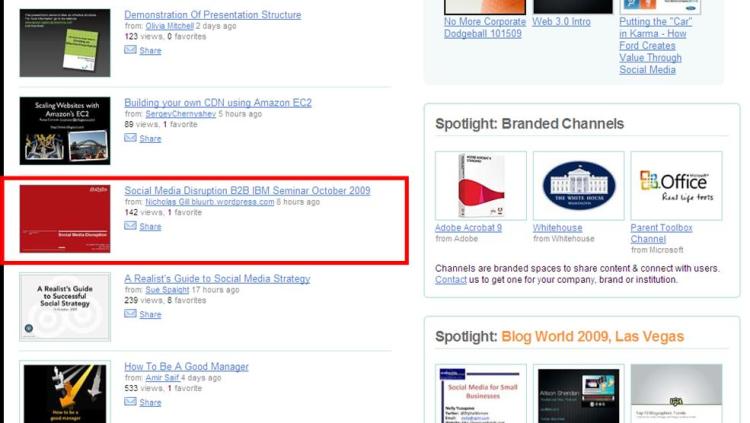
Task: Visit author Olivia Mitchell profile
Action: tap(170, 26)
